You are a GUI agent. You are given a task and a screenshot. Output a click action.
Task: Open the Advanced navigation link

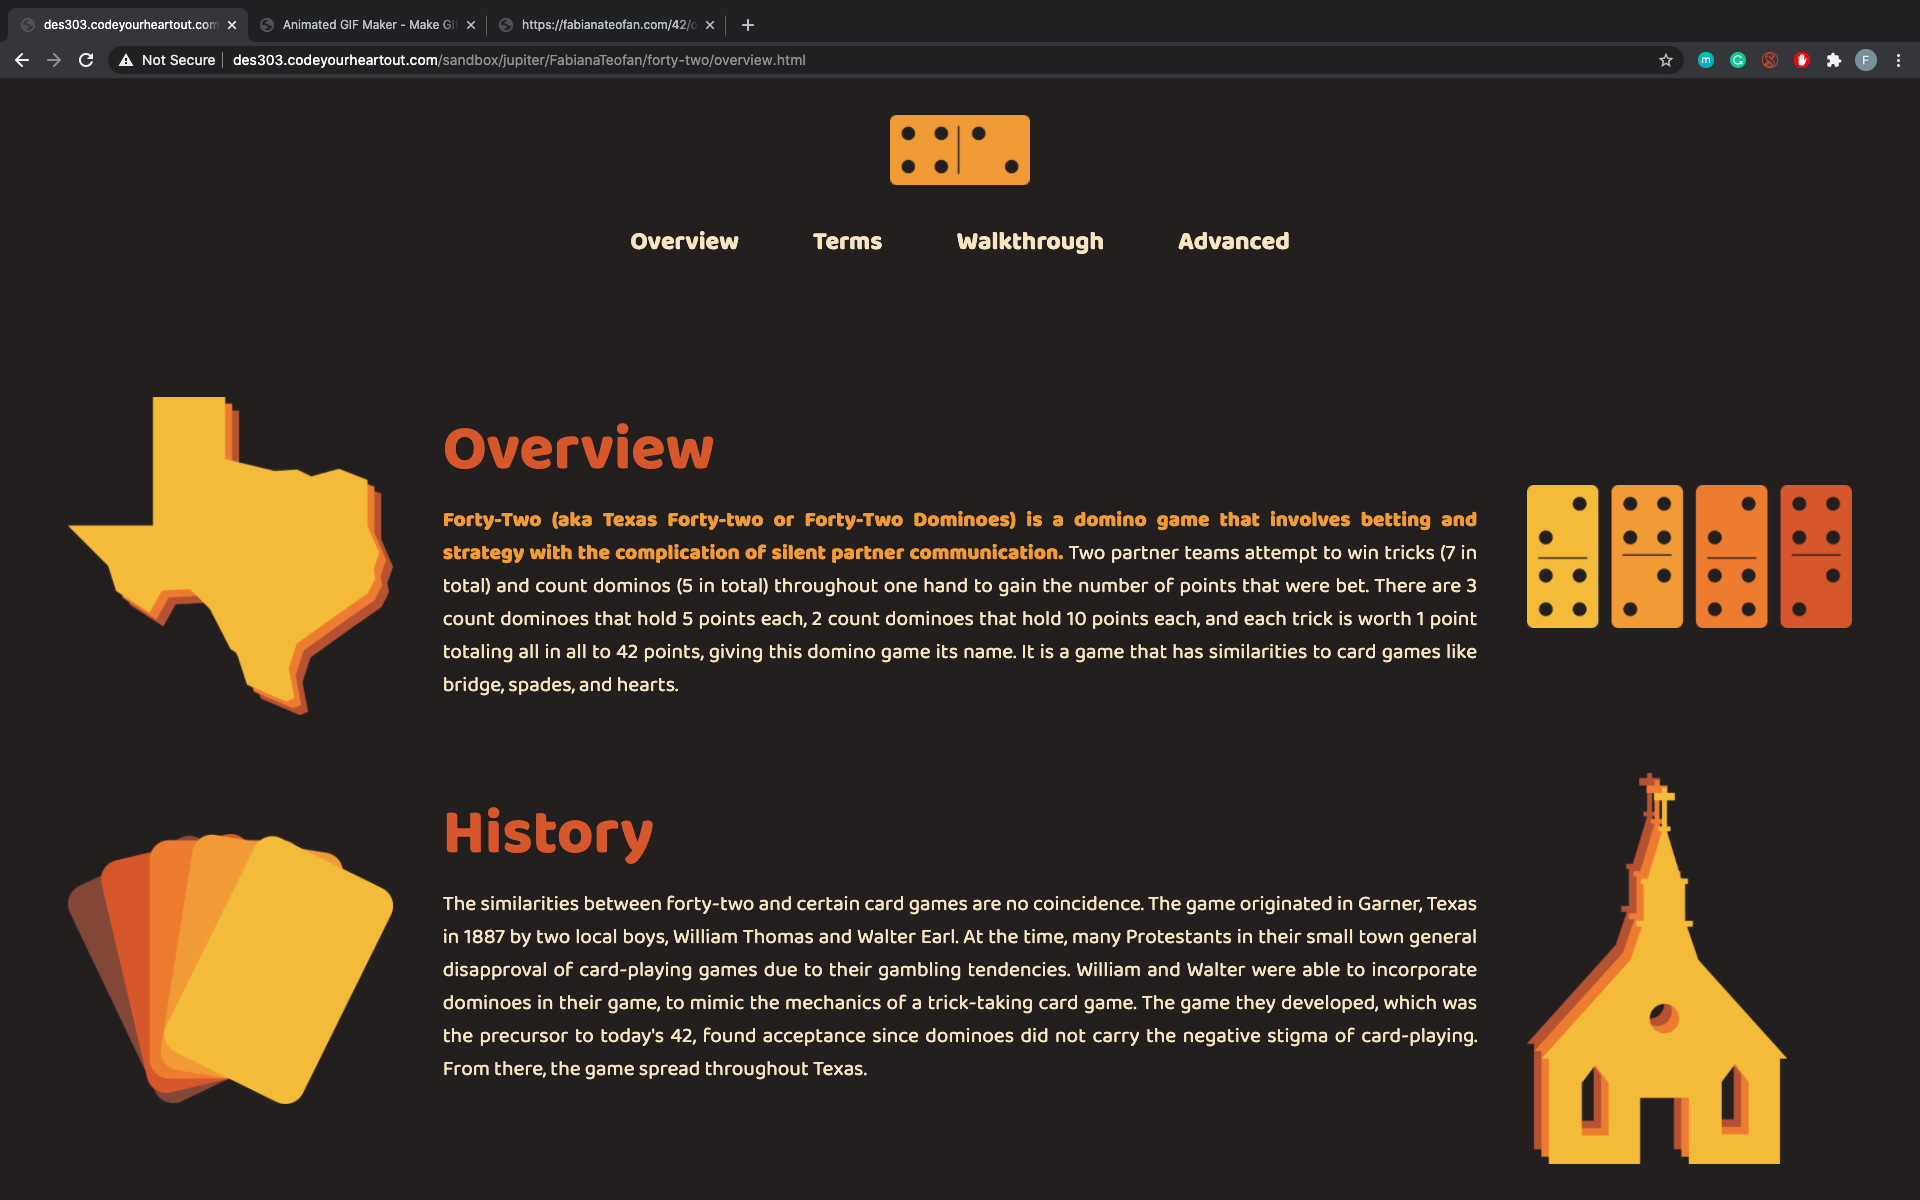coord(1233,241)
